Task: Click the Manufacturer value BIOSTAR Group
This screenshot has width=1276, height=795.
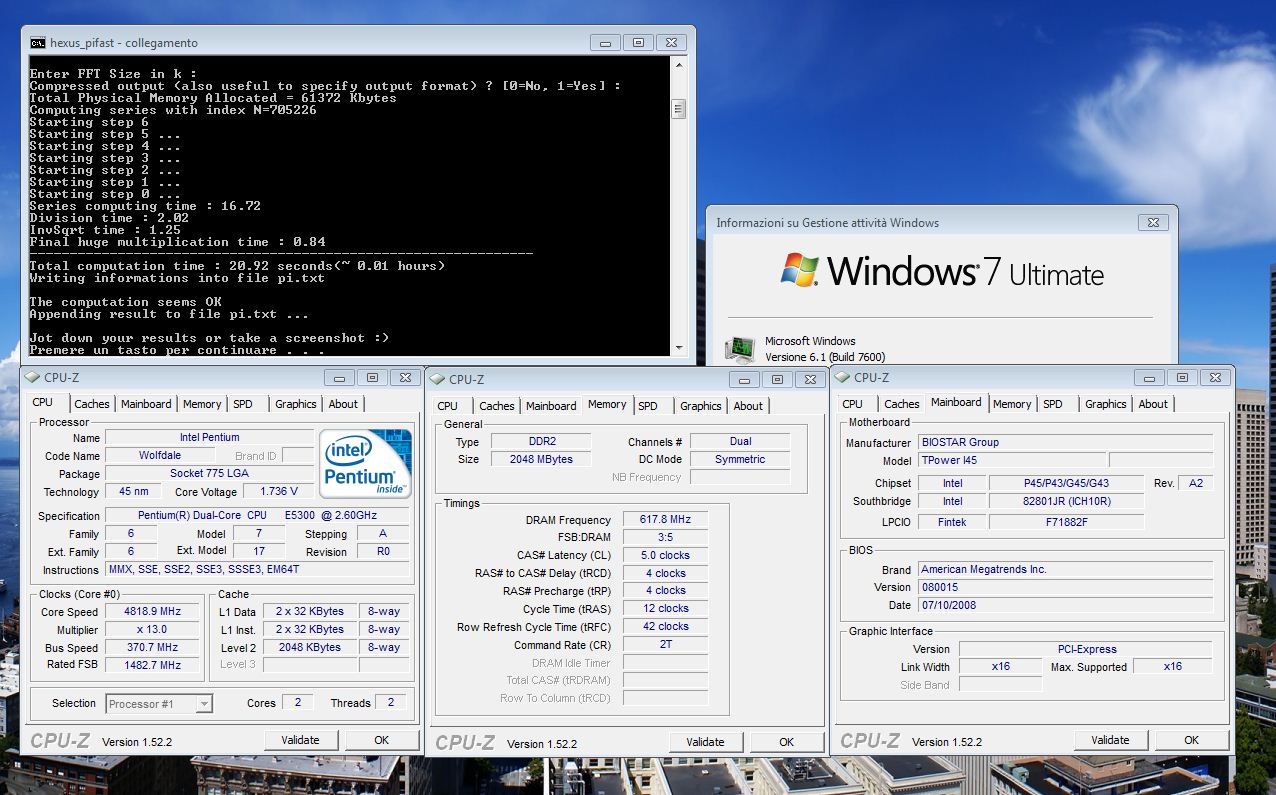Action: pos(1065,443)
